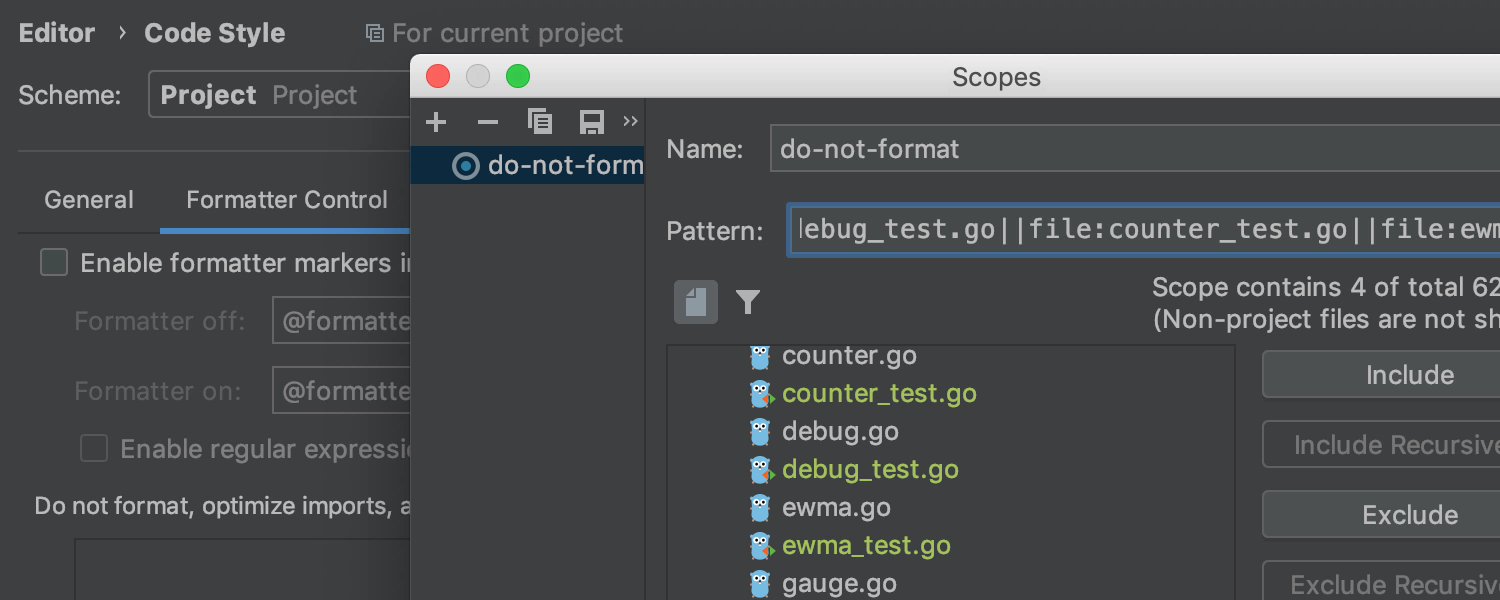Select debug_test.go in the file tree
Image resolution: width=1500 pixels, height=600 pixels.
click(870, 470)
